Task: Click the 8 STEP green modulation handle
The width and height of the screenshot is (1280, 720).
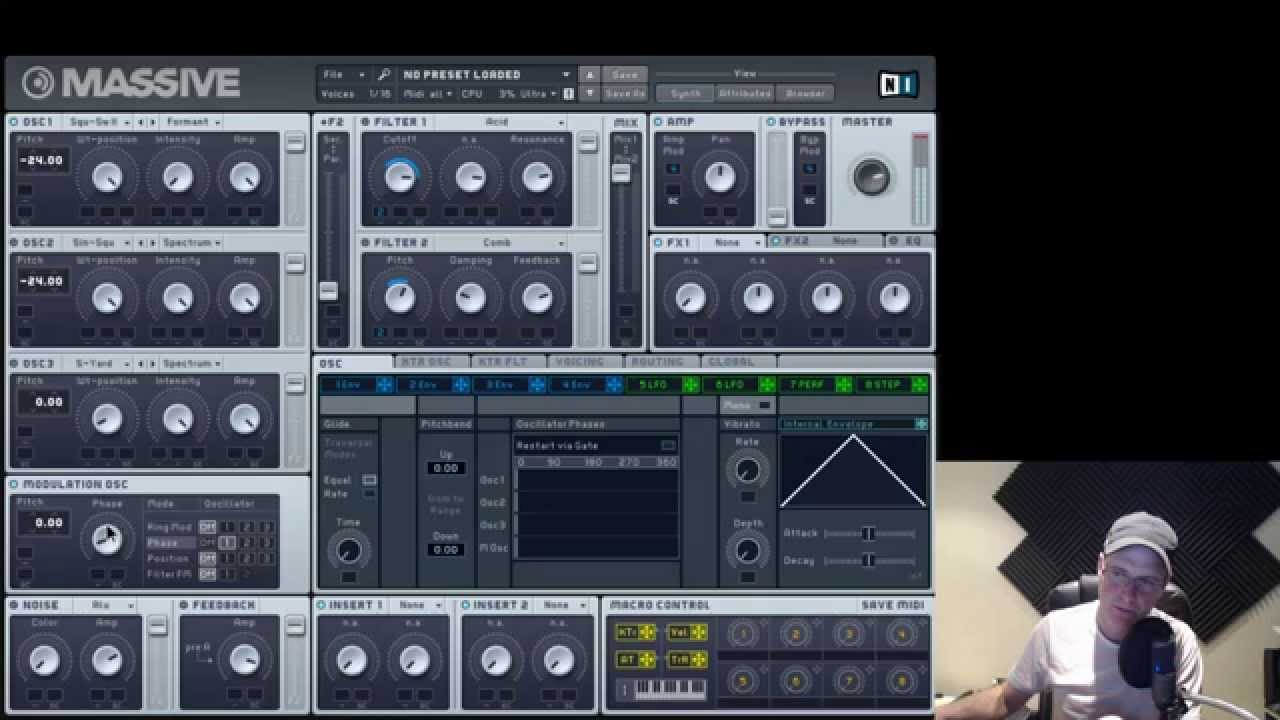Action: 919,385
